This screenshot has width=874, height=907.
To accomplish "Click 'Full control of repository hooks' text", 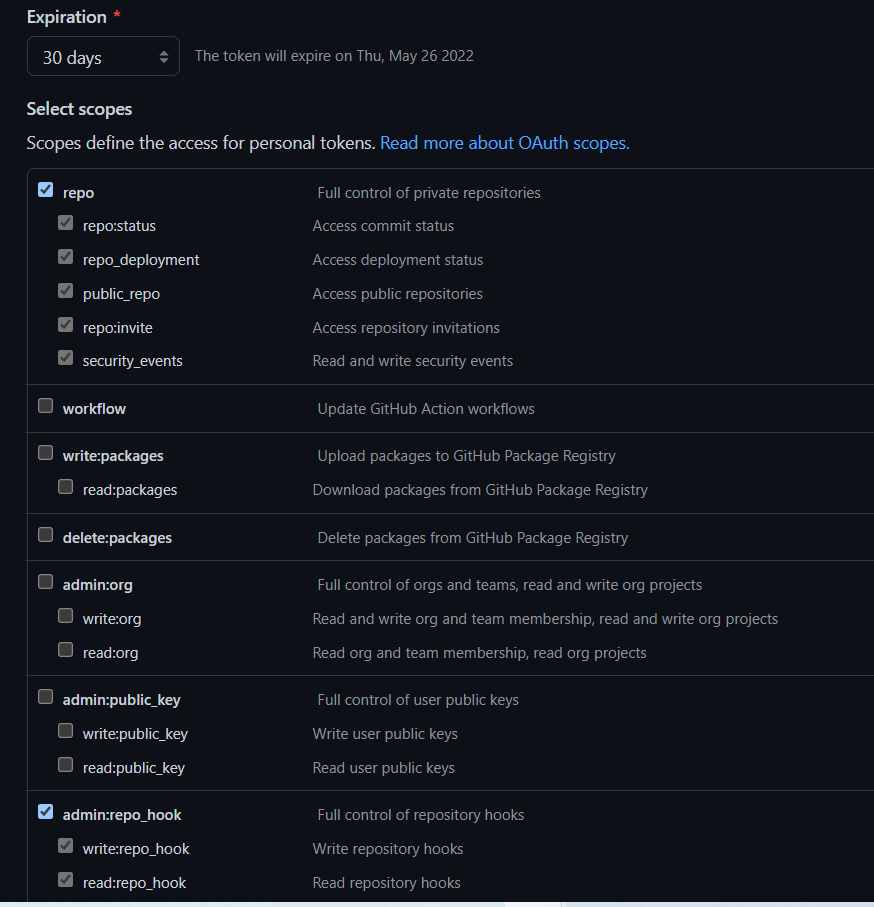I will [x=421, y=815].
